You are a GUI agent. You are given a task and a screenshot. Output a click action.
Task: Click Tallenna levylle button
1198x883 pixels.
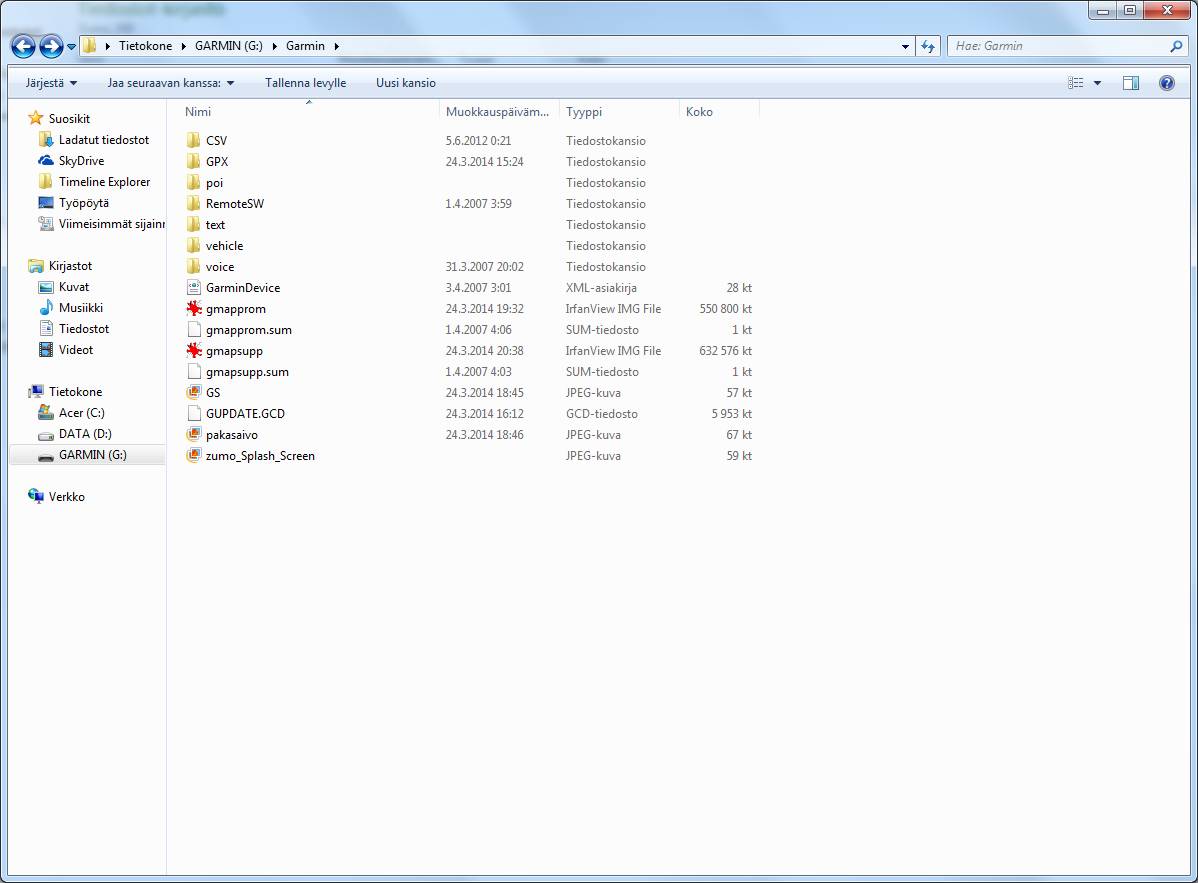click(306, 82)
